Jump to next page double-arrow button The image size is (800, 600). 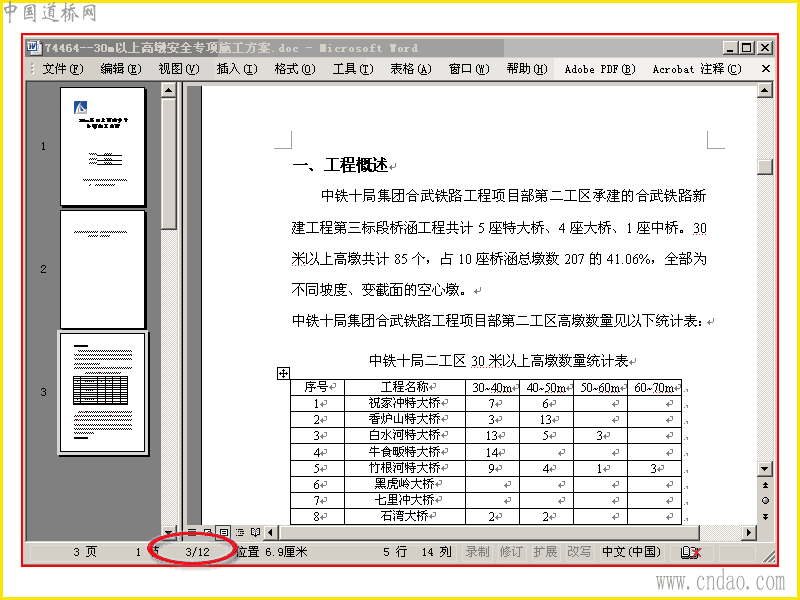(x=765, y=516)
